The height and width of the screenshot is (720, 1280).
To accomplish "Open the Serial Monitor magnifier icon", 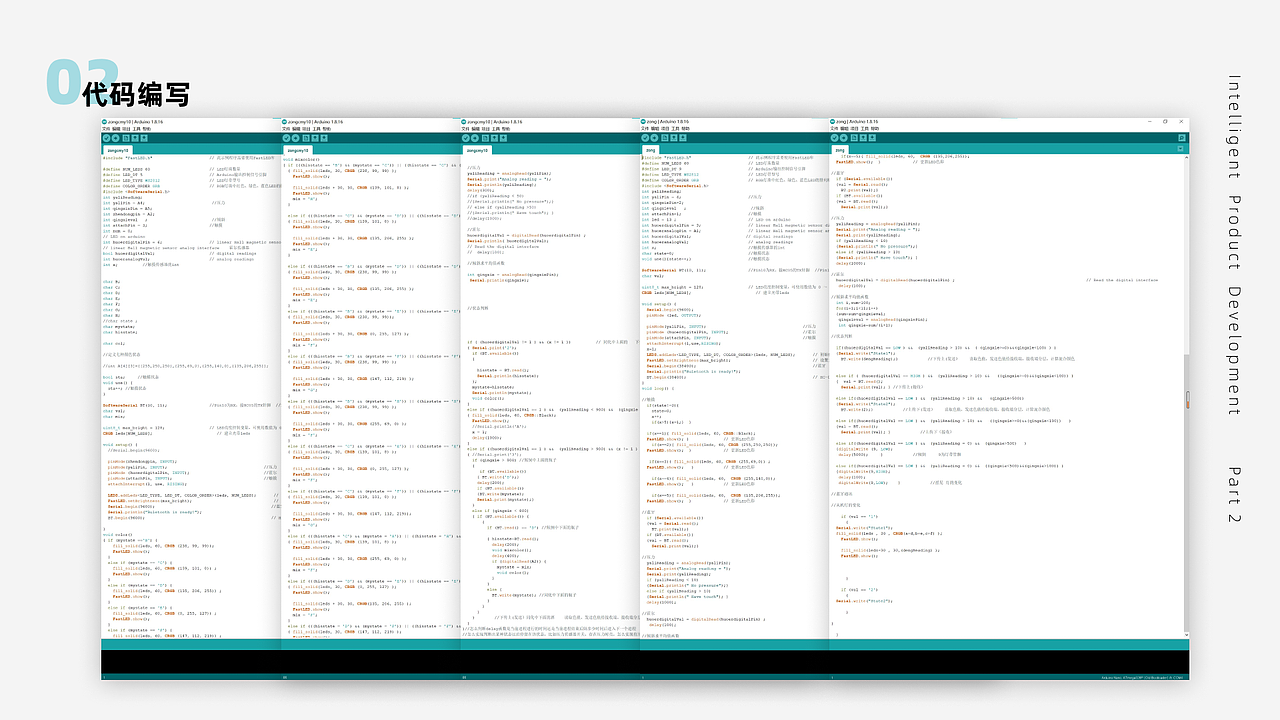I will [x=1182, y=138].
